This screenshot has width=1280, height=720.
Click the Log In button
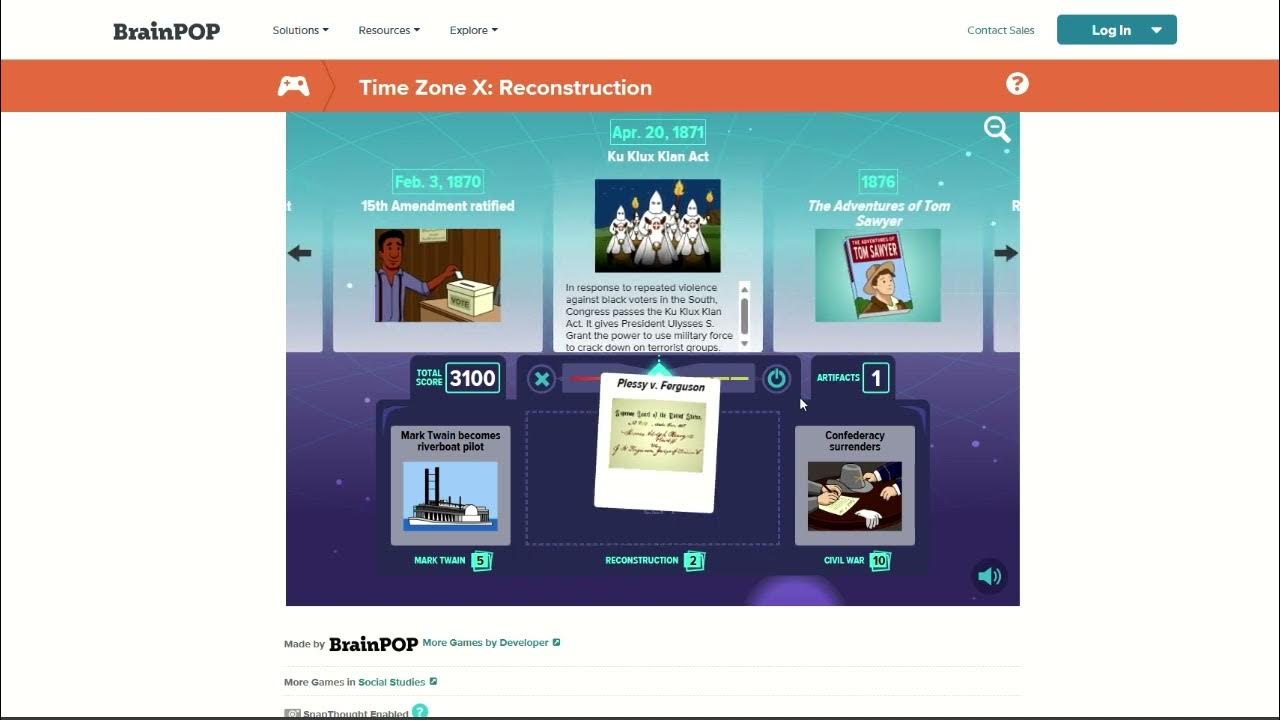(1117, 30)
